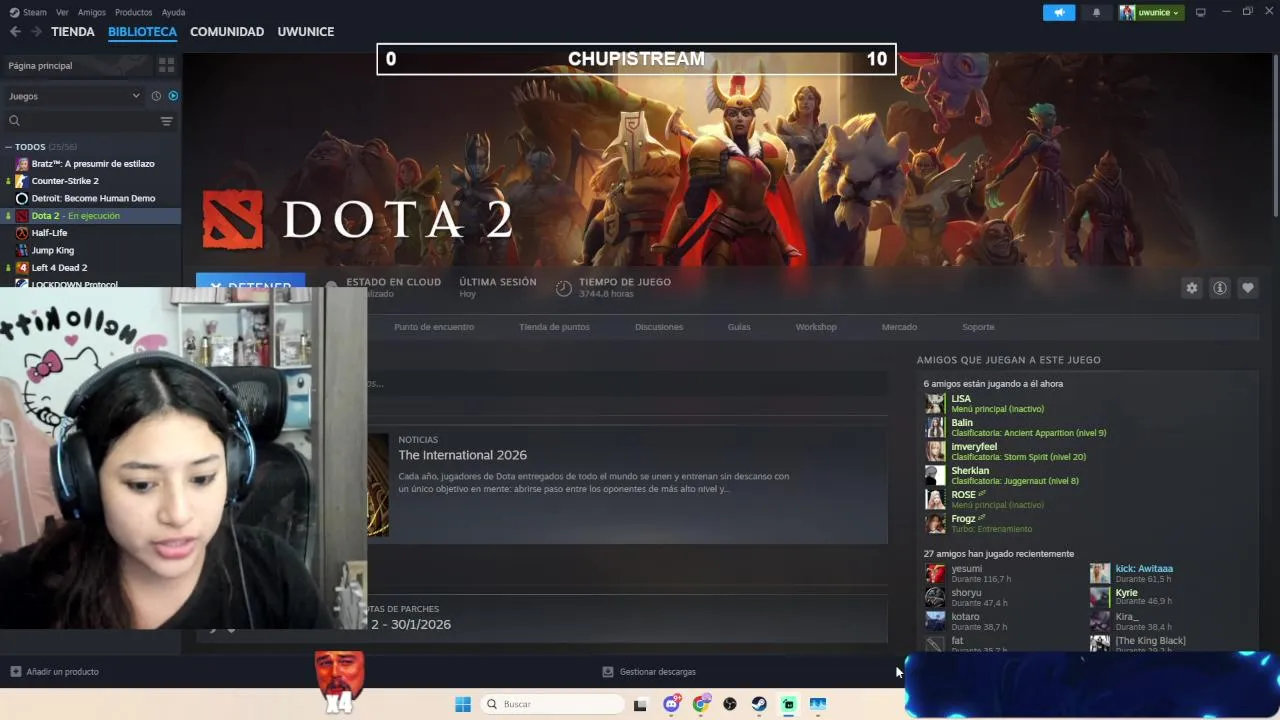Screen dimensions: 1280x720
Task: Go to the BIBLIOTECA section
Action: (x=142, y=32)
